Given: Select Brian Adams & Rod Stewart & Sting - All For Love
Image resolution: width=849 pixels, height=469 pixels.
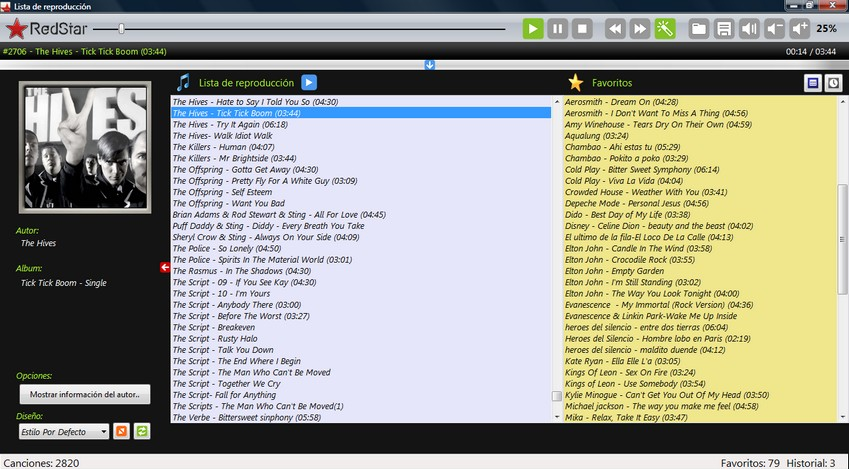Looking at the screenshot, I should click(x=361, y=214).
